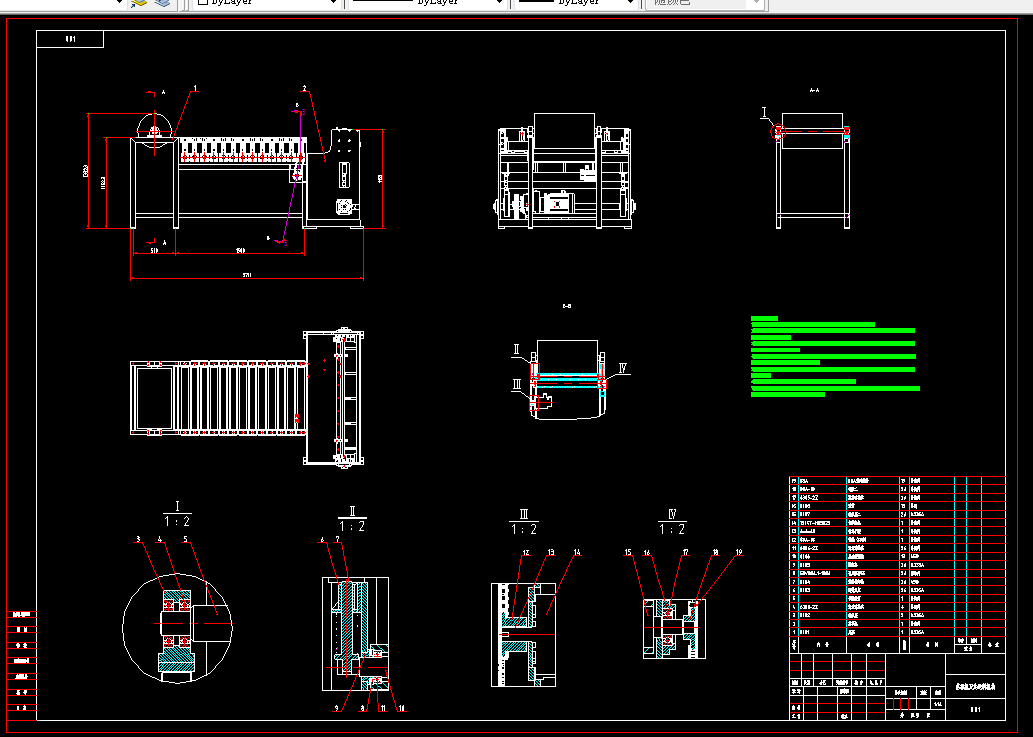Open the lineweight ByLayer dropdown
This screenshot has width=1033, height=737.
[x=577, y=3]
